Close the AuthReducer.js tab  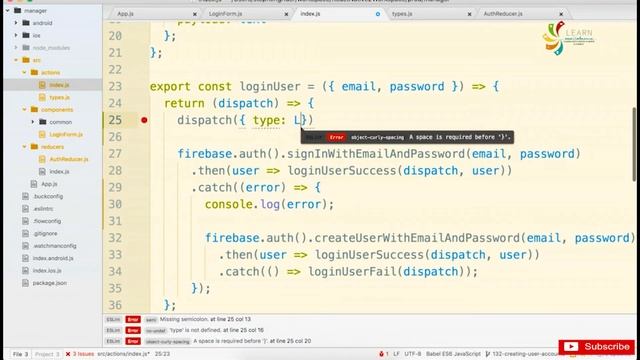(x=561, y=14)
